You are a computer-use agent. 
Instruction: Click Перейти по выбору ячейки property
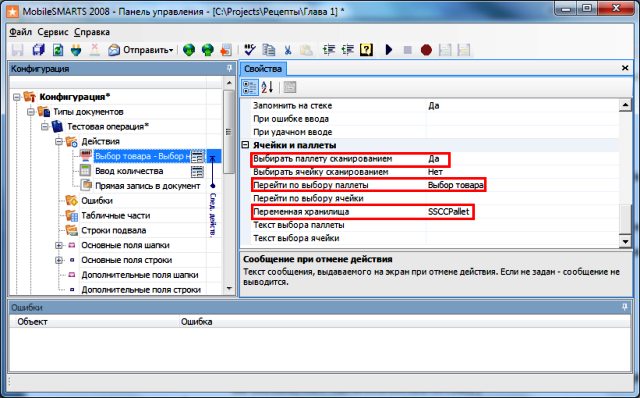coord(308,198)
